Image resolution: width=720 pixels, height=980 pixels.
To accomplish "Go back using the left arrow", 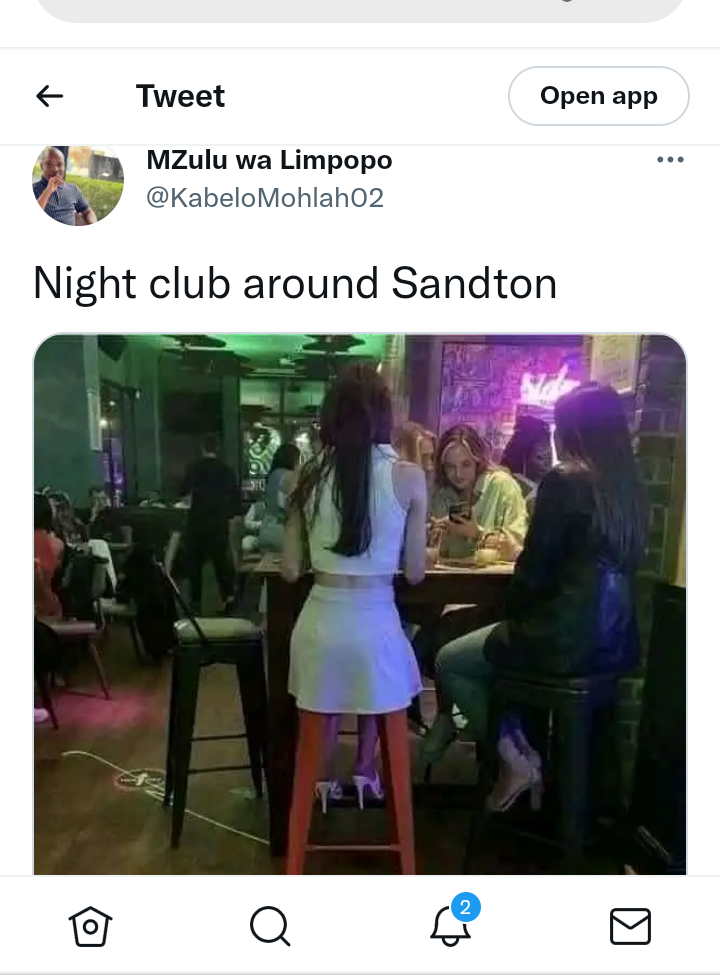I will pos(49,96).
